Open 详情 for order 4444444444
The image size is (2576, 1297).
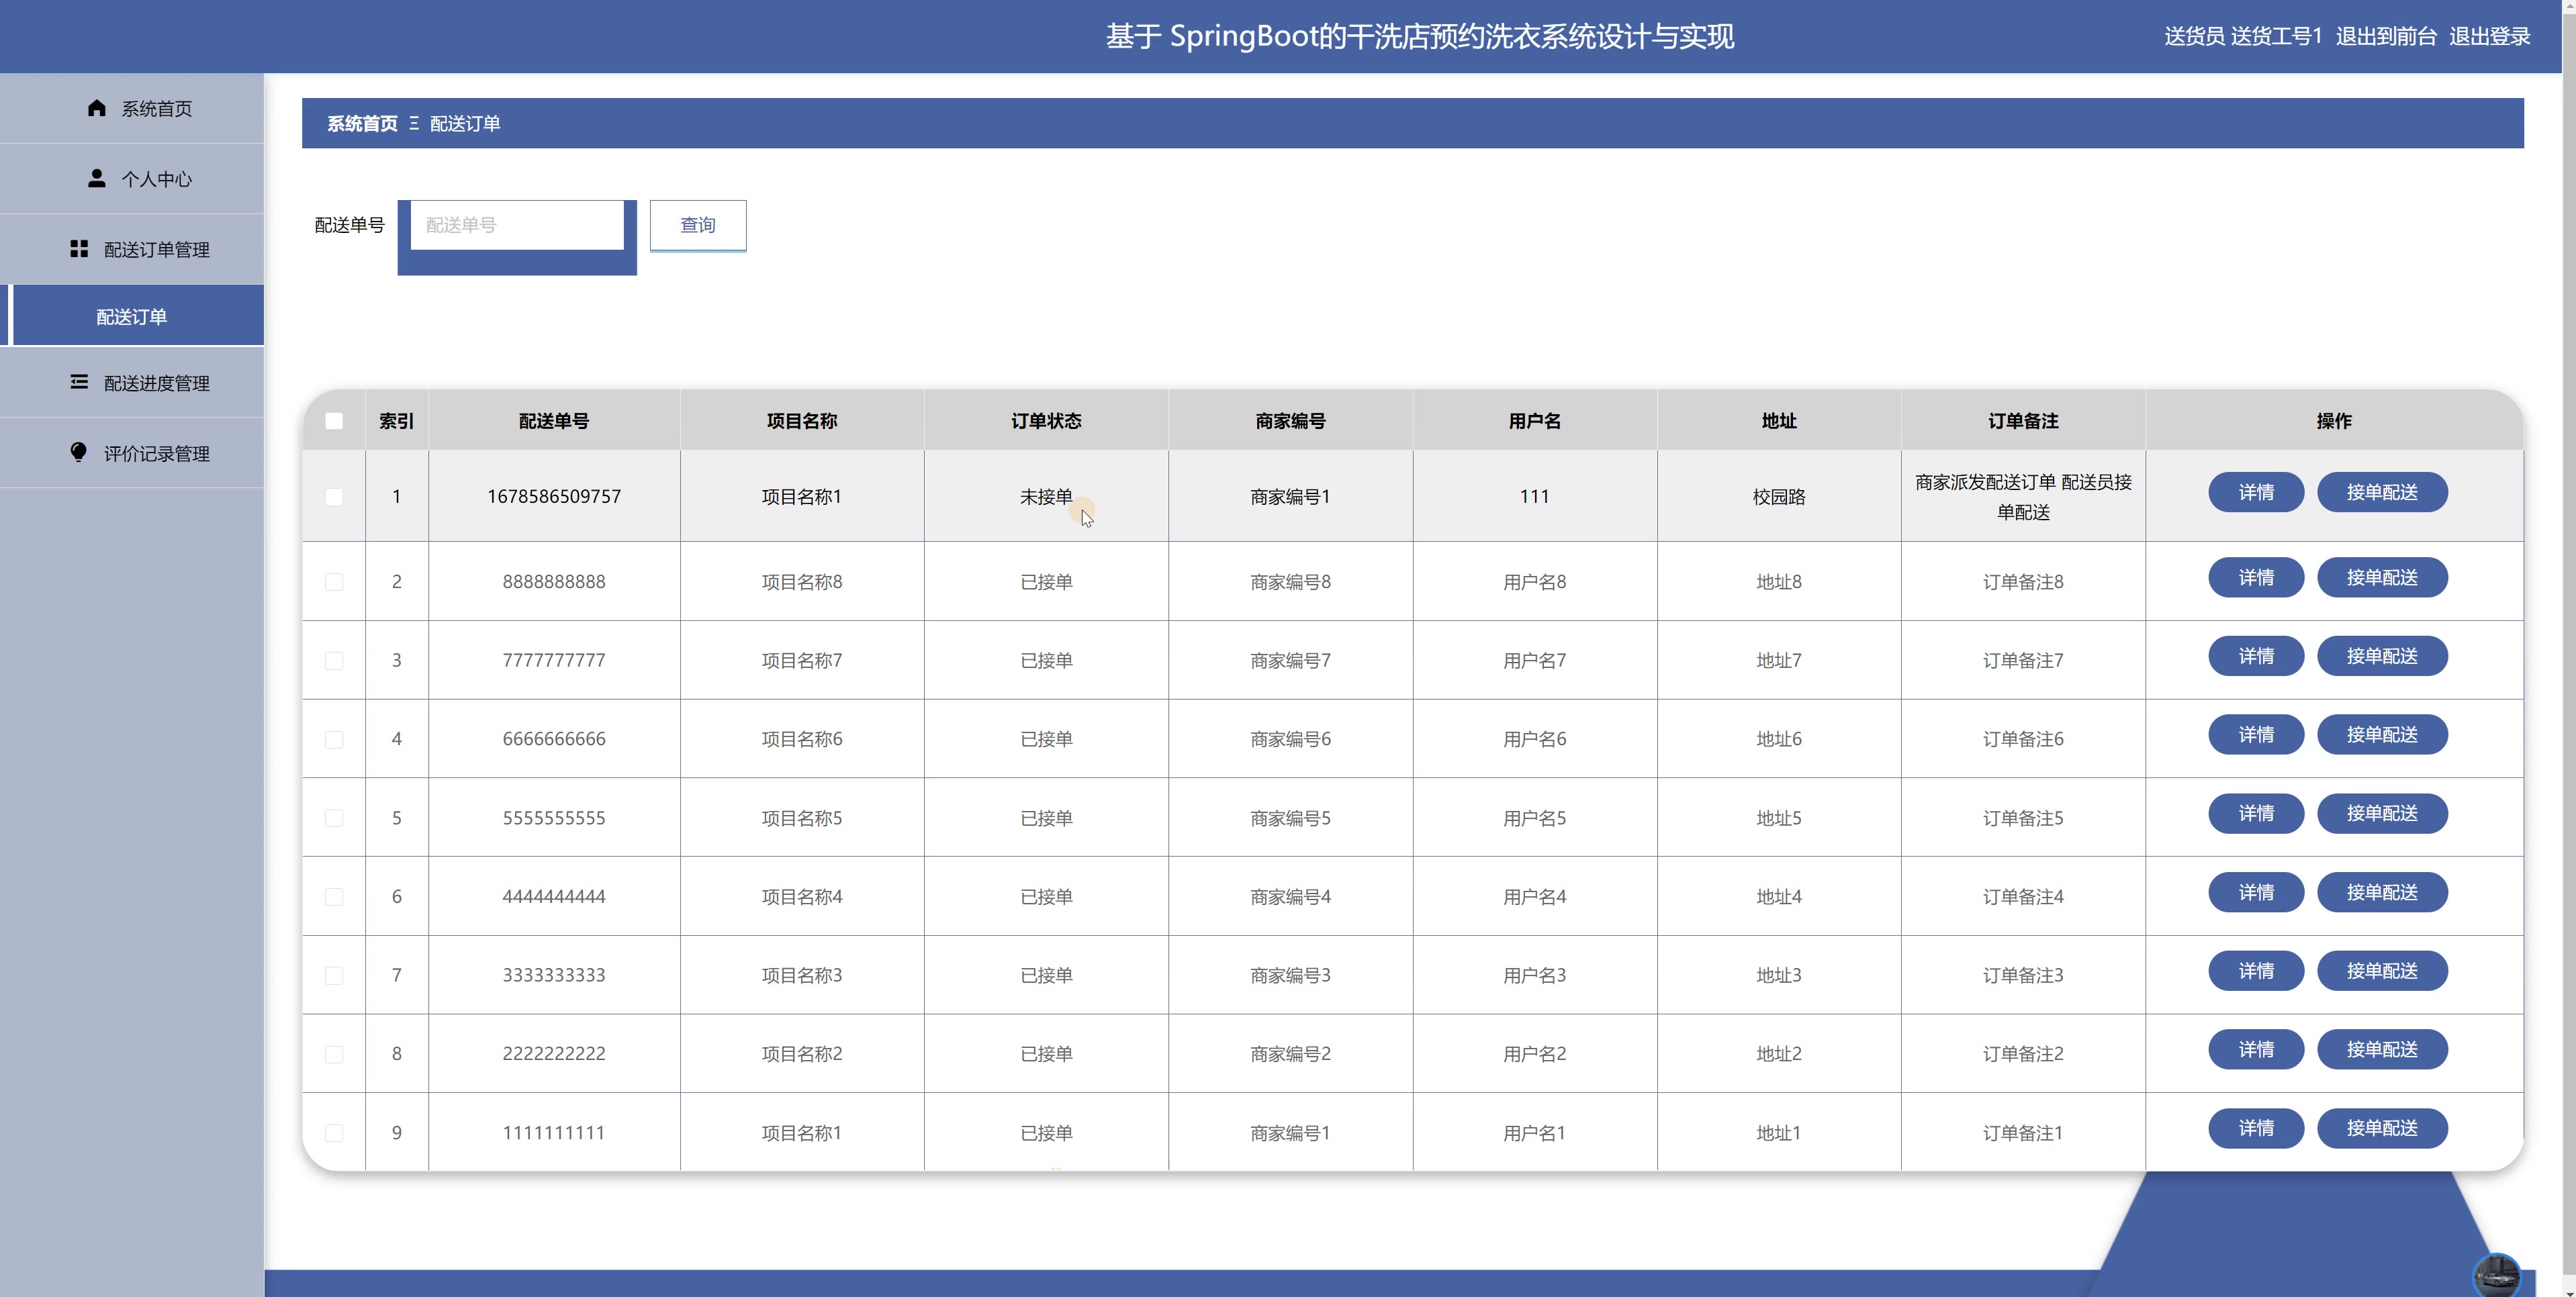2256,892
